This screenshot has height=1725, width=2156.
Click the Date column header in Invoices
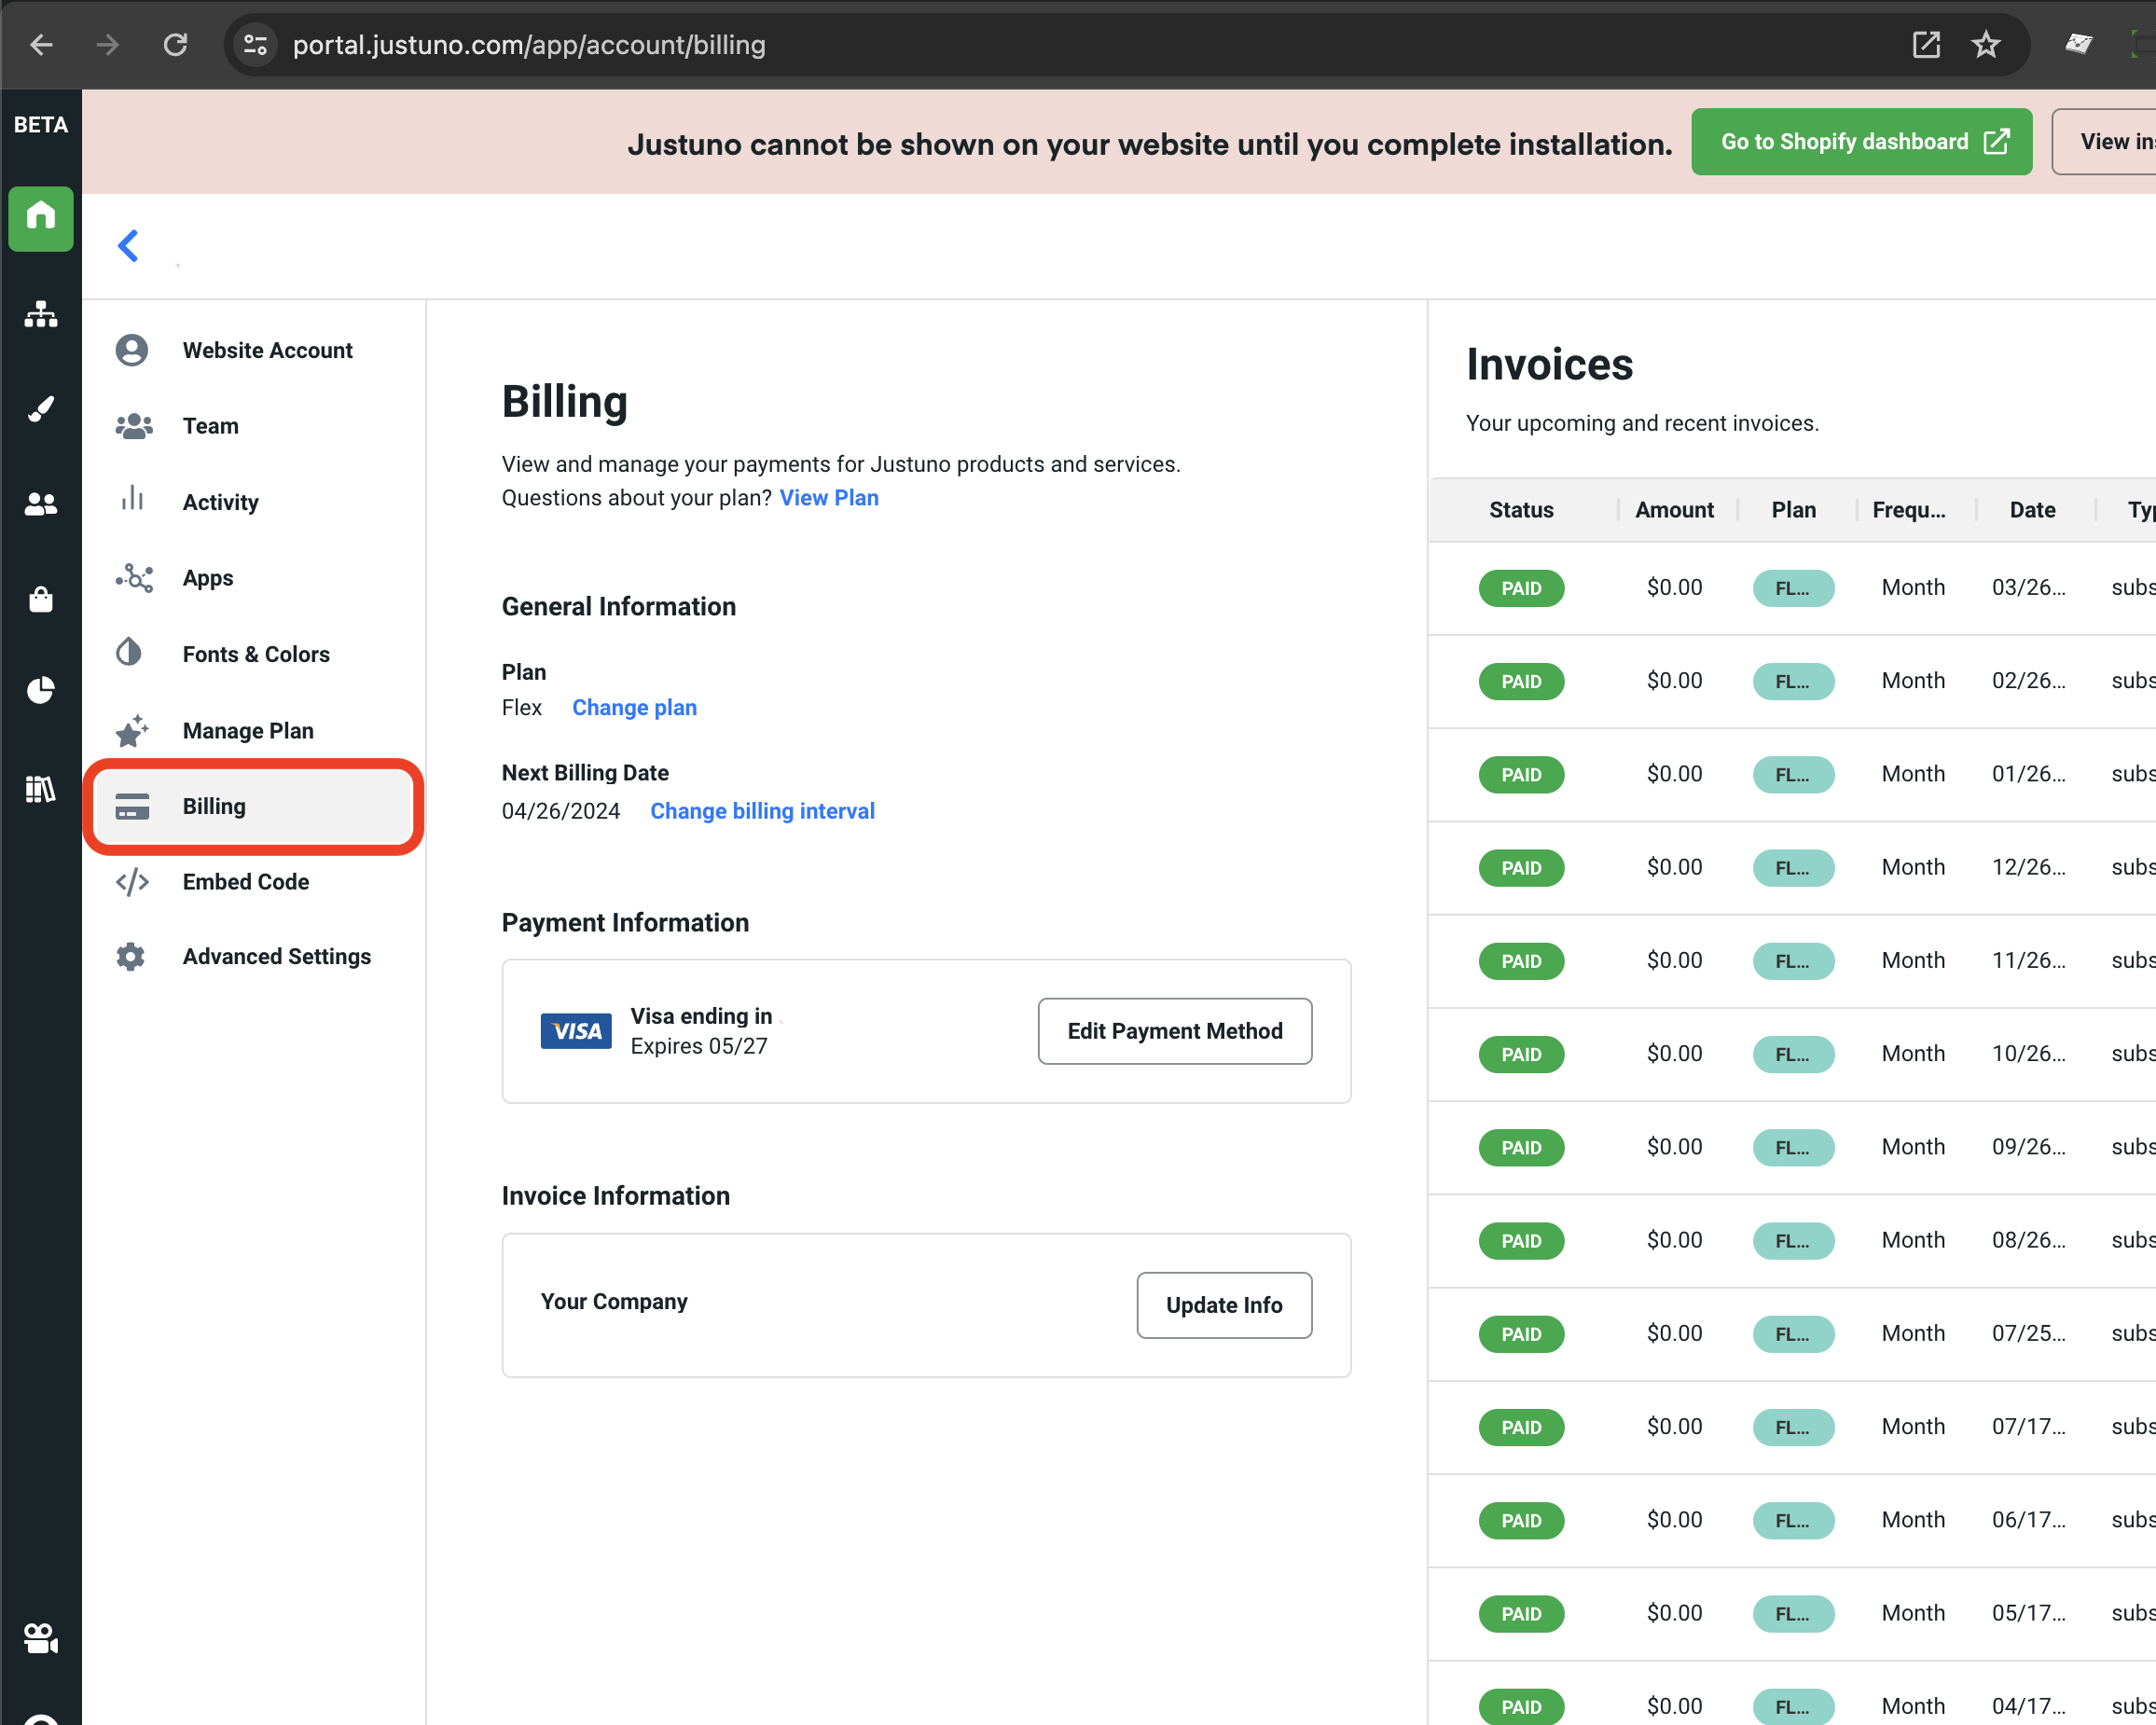(x=2031, y=510)
